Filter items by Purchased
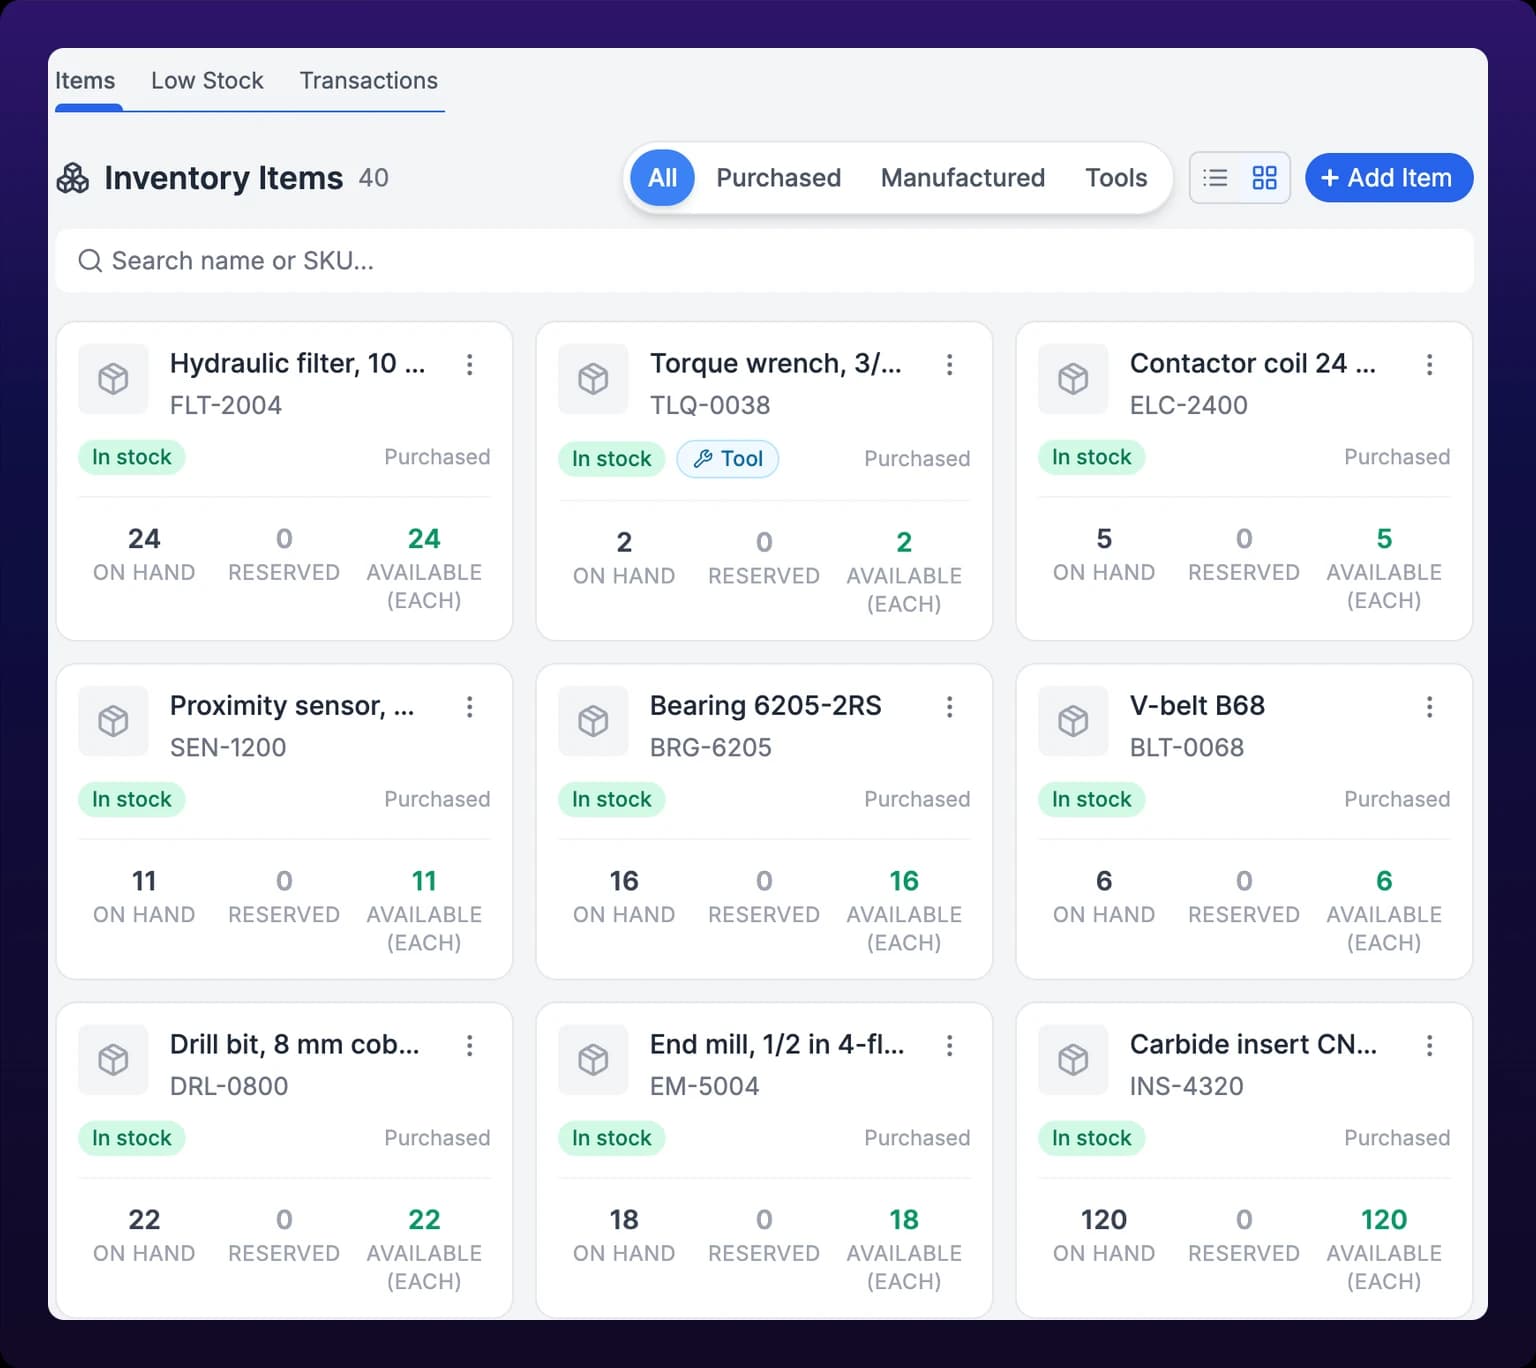1536x1368 pixels. 778,178
